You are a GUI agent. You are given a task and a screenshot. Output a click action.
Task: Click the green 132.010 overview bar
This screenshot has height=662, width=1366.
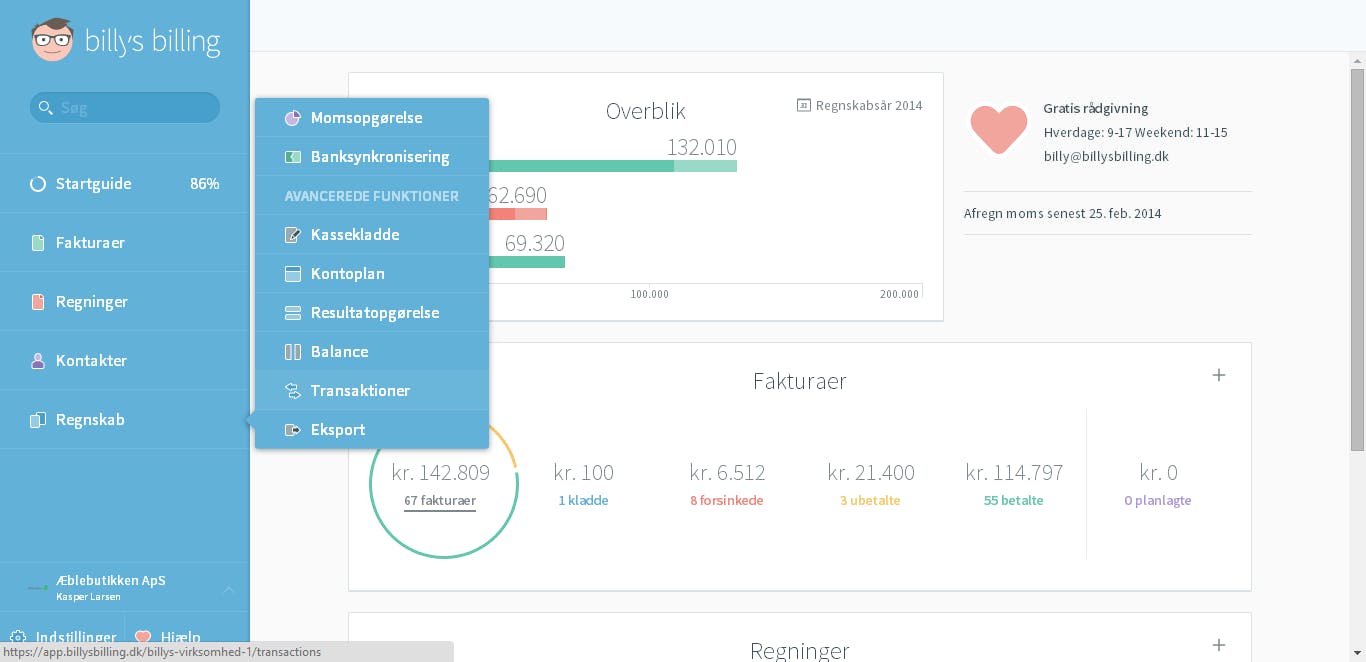[x=613, y=165]
